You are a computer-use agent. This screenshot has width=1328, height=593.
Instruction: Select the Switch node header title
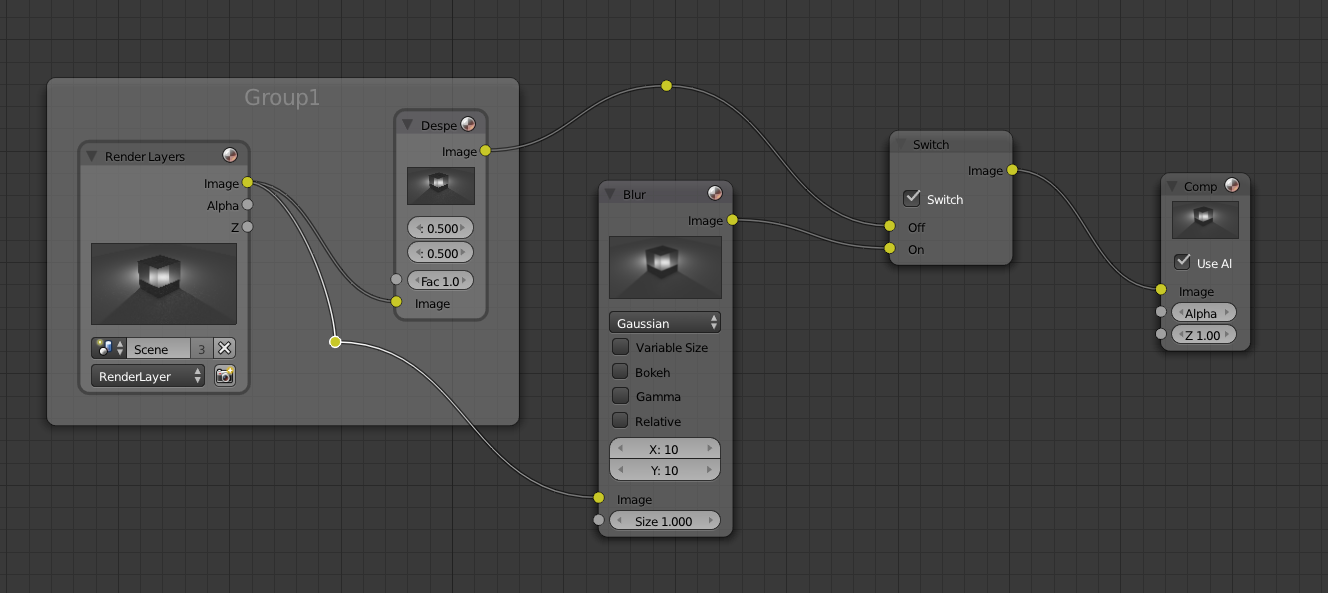pos(931,144)
